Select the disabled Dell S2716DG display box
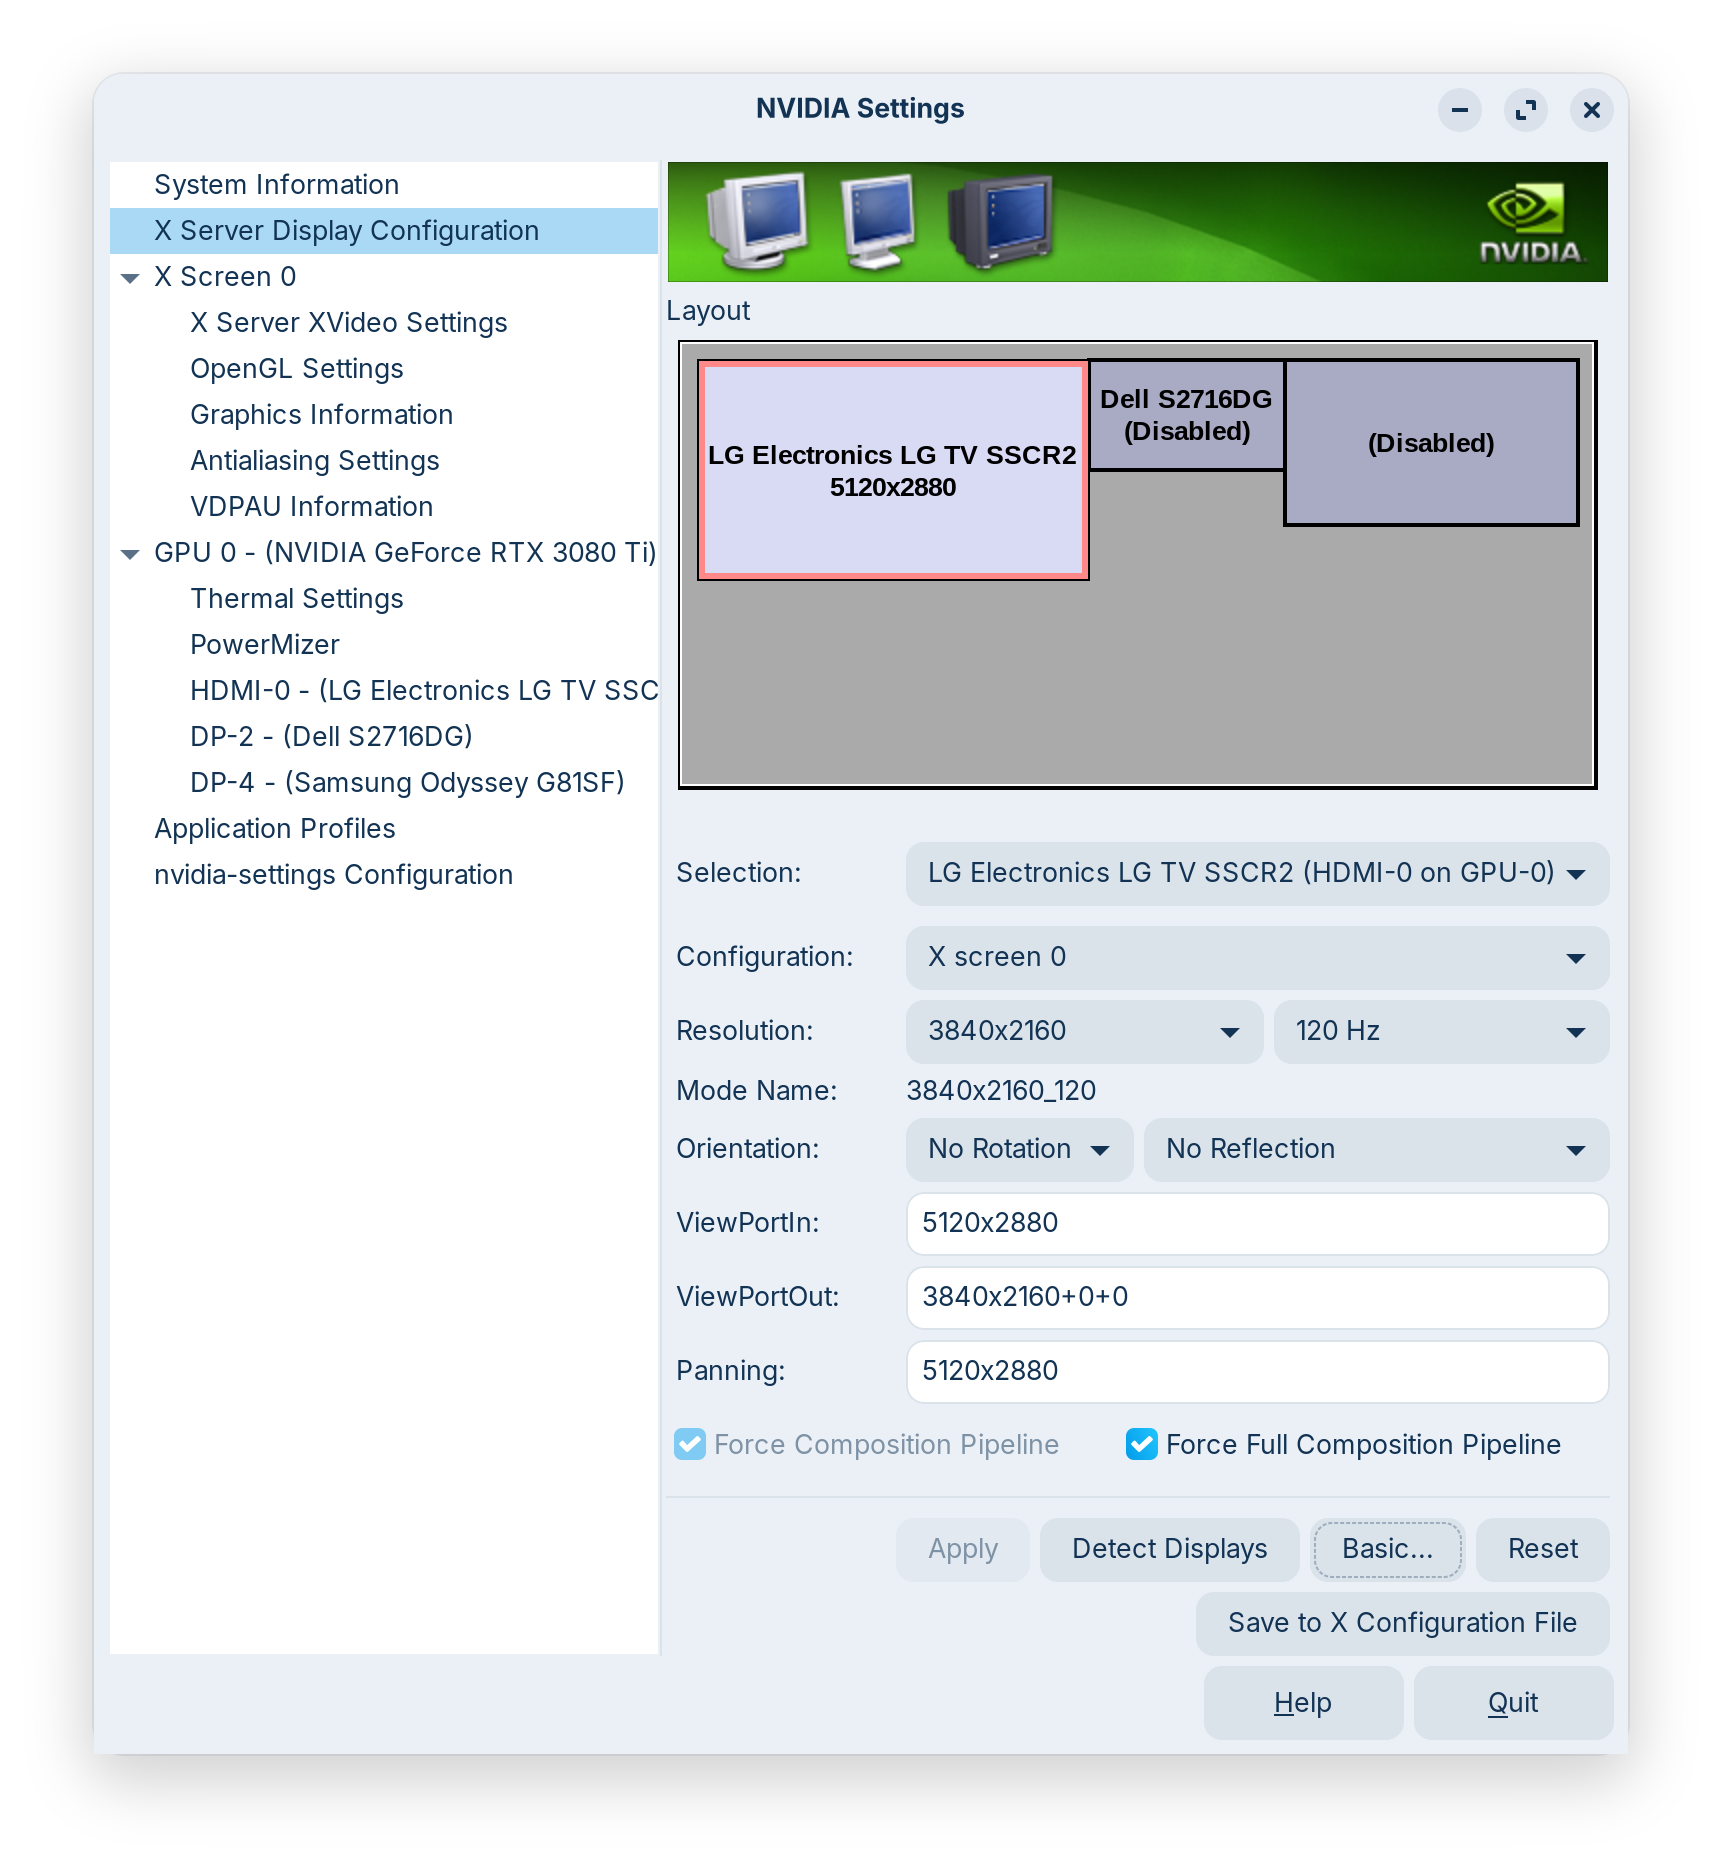1722x1868 pixels. pyautogui.click(x=1186, y=415)
